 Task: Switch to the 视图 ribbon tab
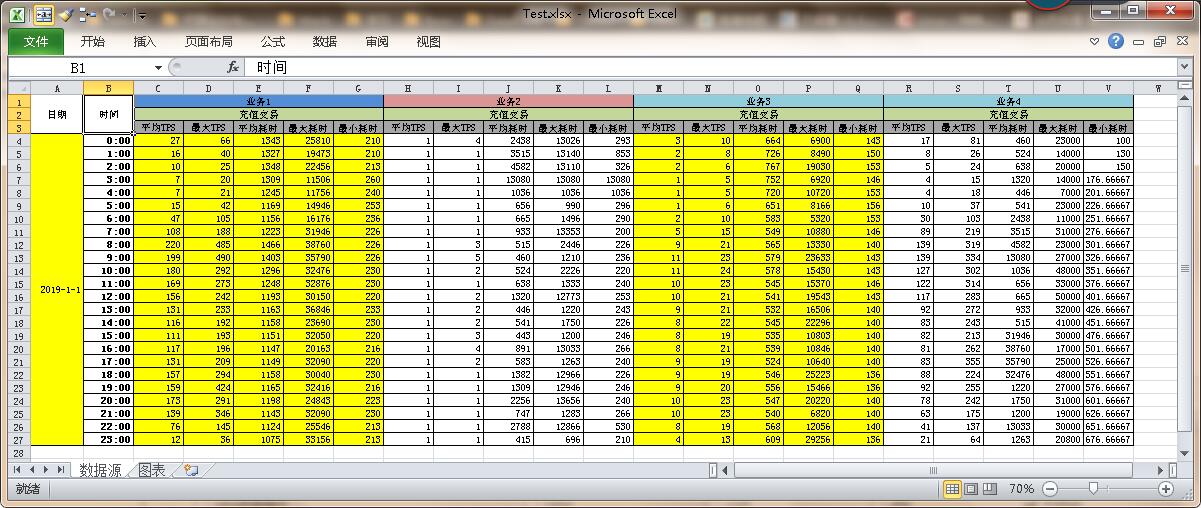coord(429,41)
